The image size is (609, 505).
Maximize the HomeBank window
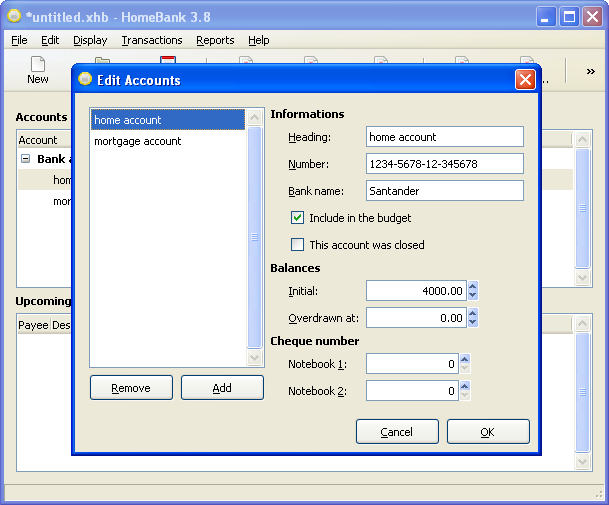click(569, 17)
